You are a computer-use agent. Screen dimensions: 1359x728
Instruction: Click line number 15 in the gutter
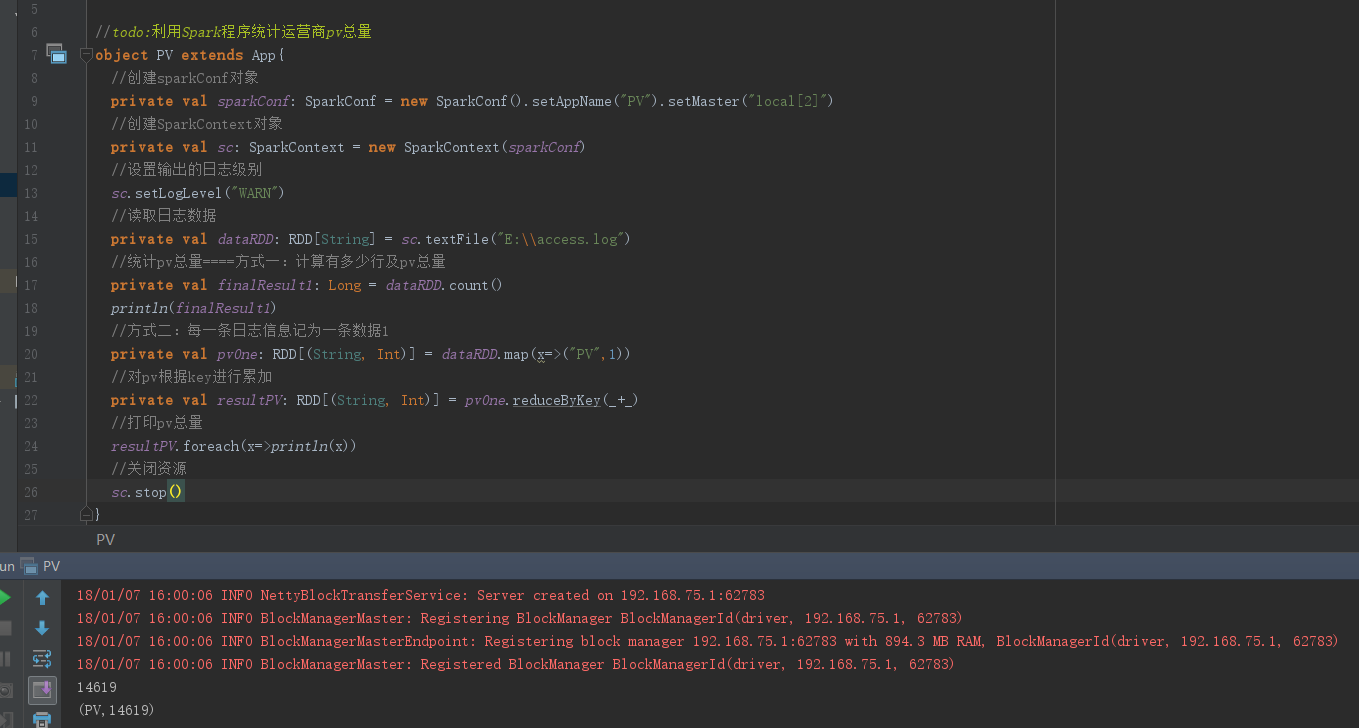(x=29, y=239)
